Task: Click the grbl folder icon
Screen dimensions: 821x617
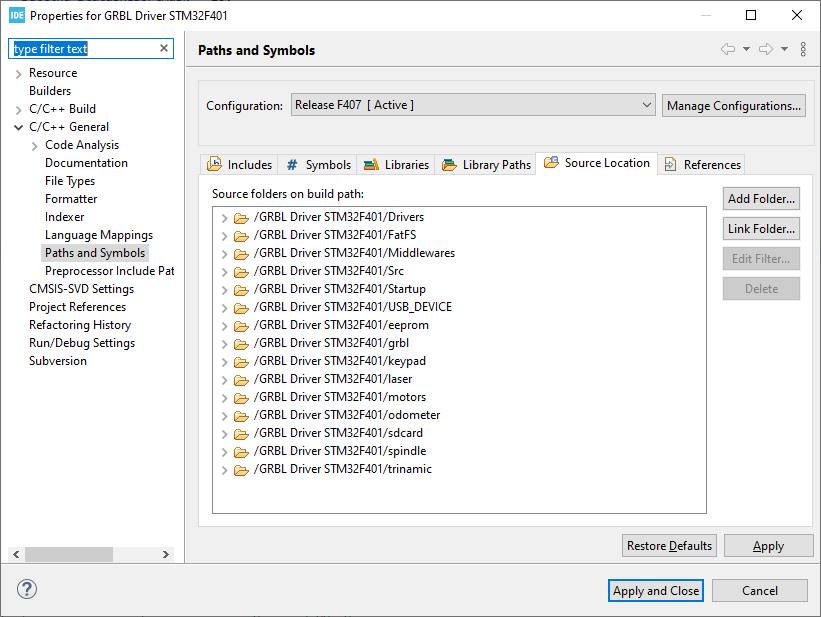Action: click(241, 344)
